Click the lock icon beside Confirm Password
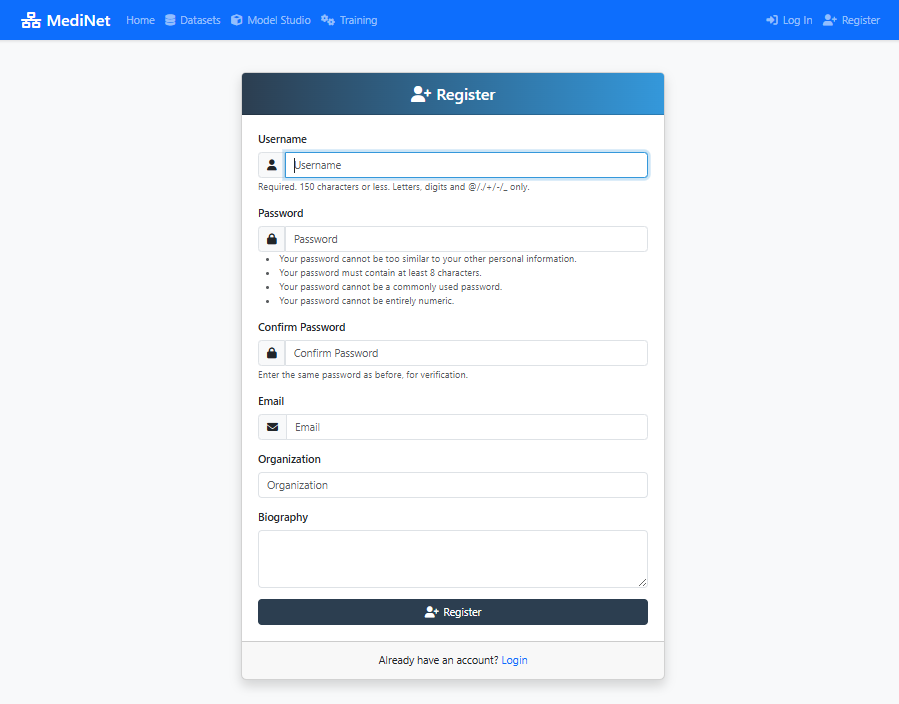 coord(272,353)
